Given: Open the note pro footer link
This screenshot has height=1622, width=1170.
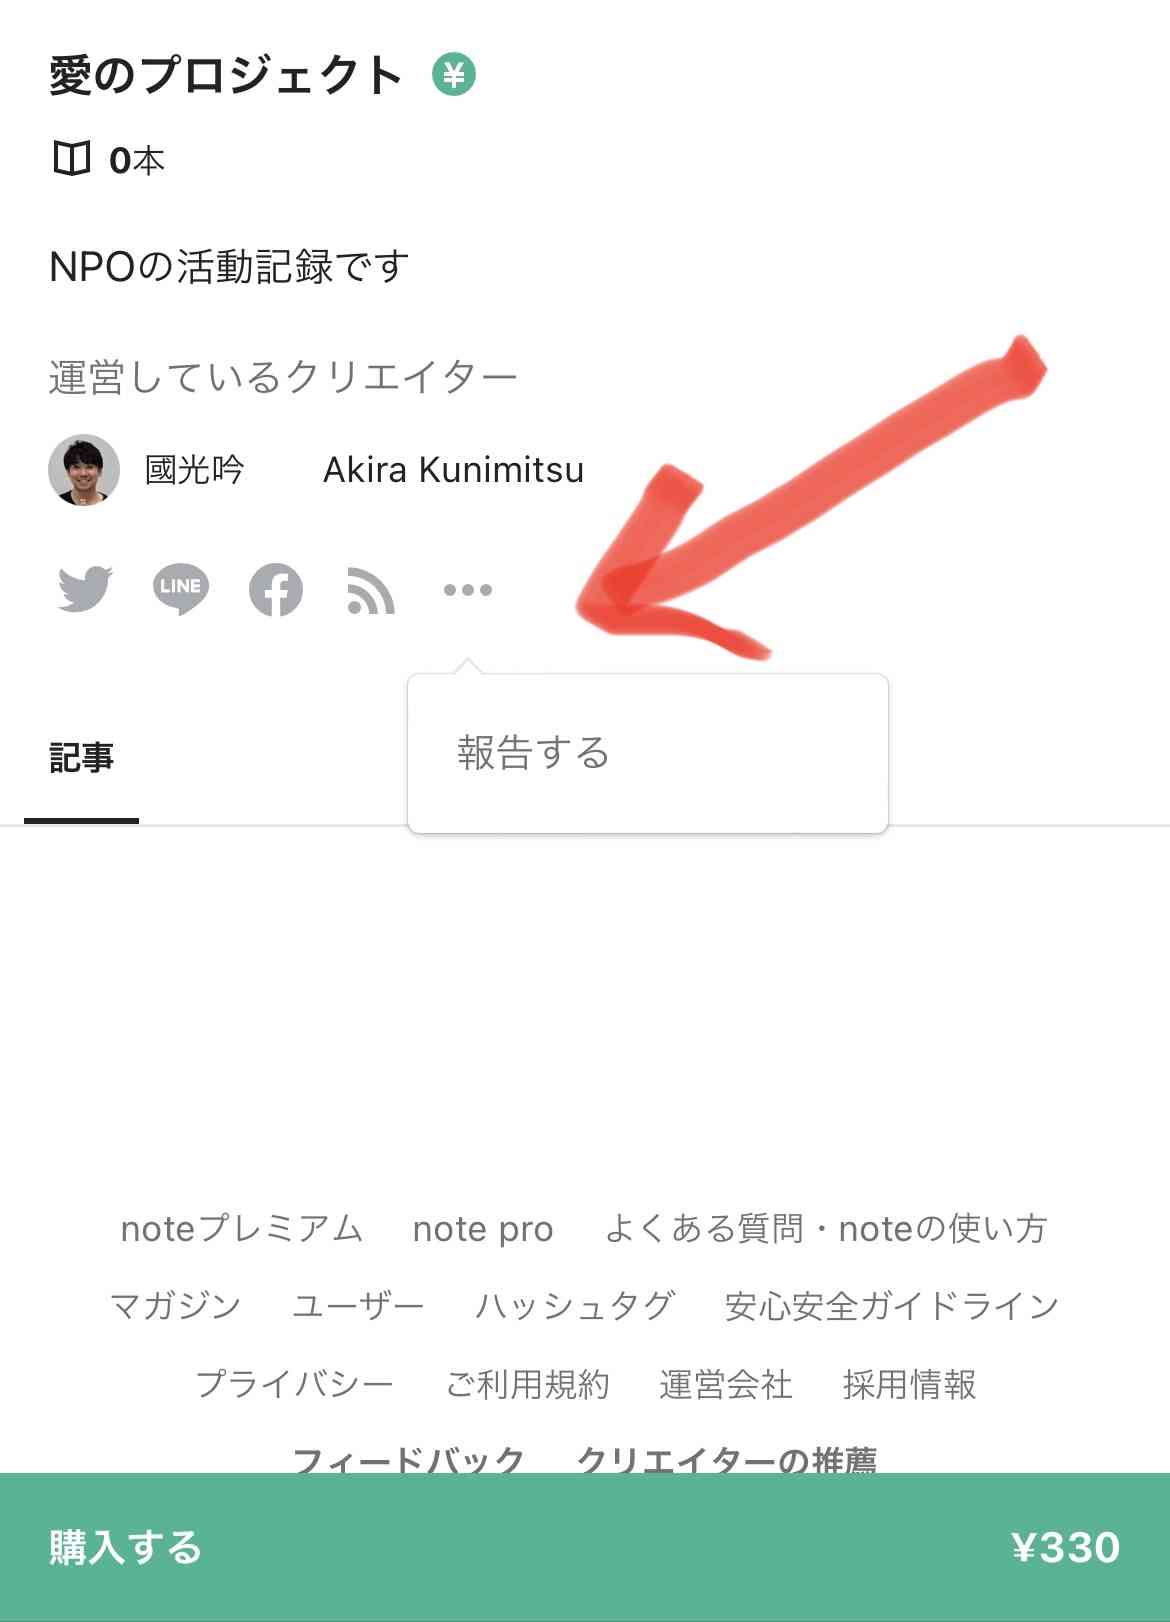Looking at the screenshot, I should (x=483, y=1229).
